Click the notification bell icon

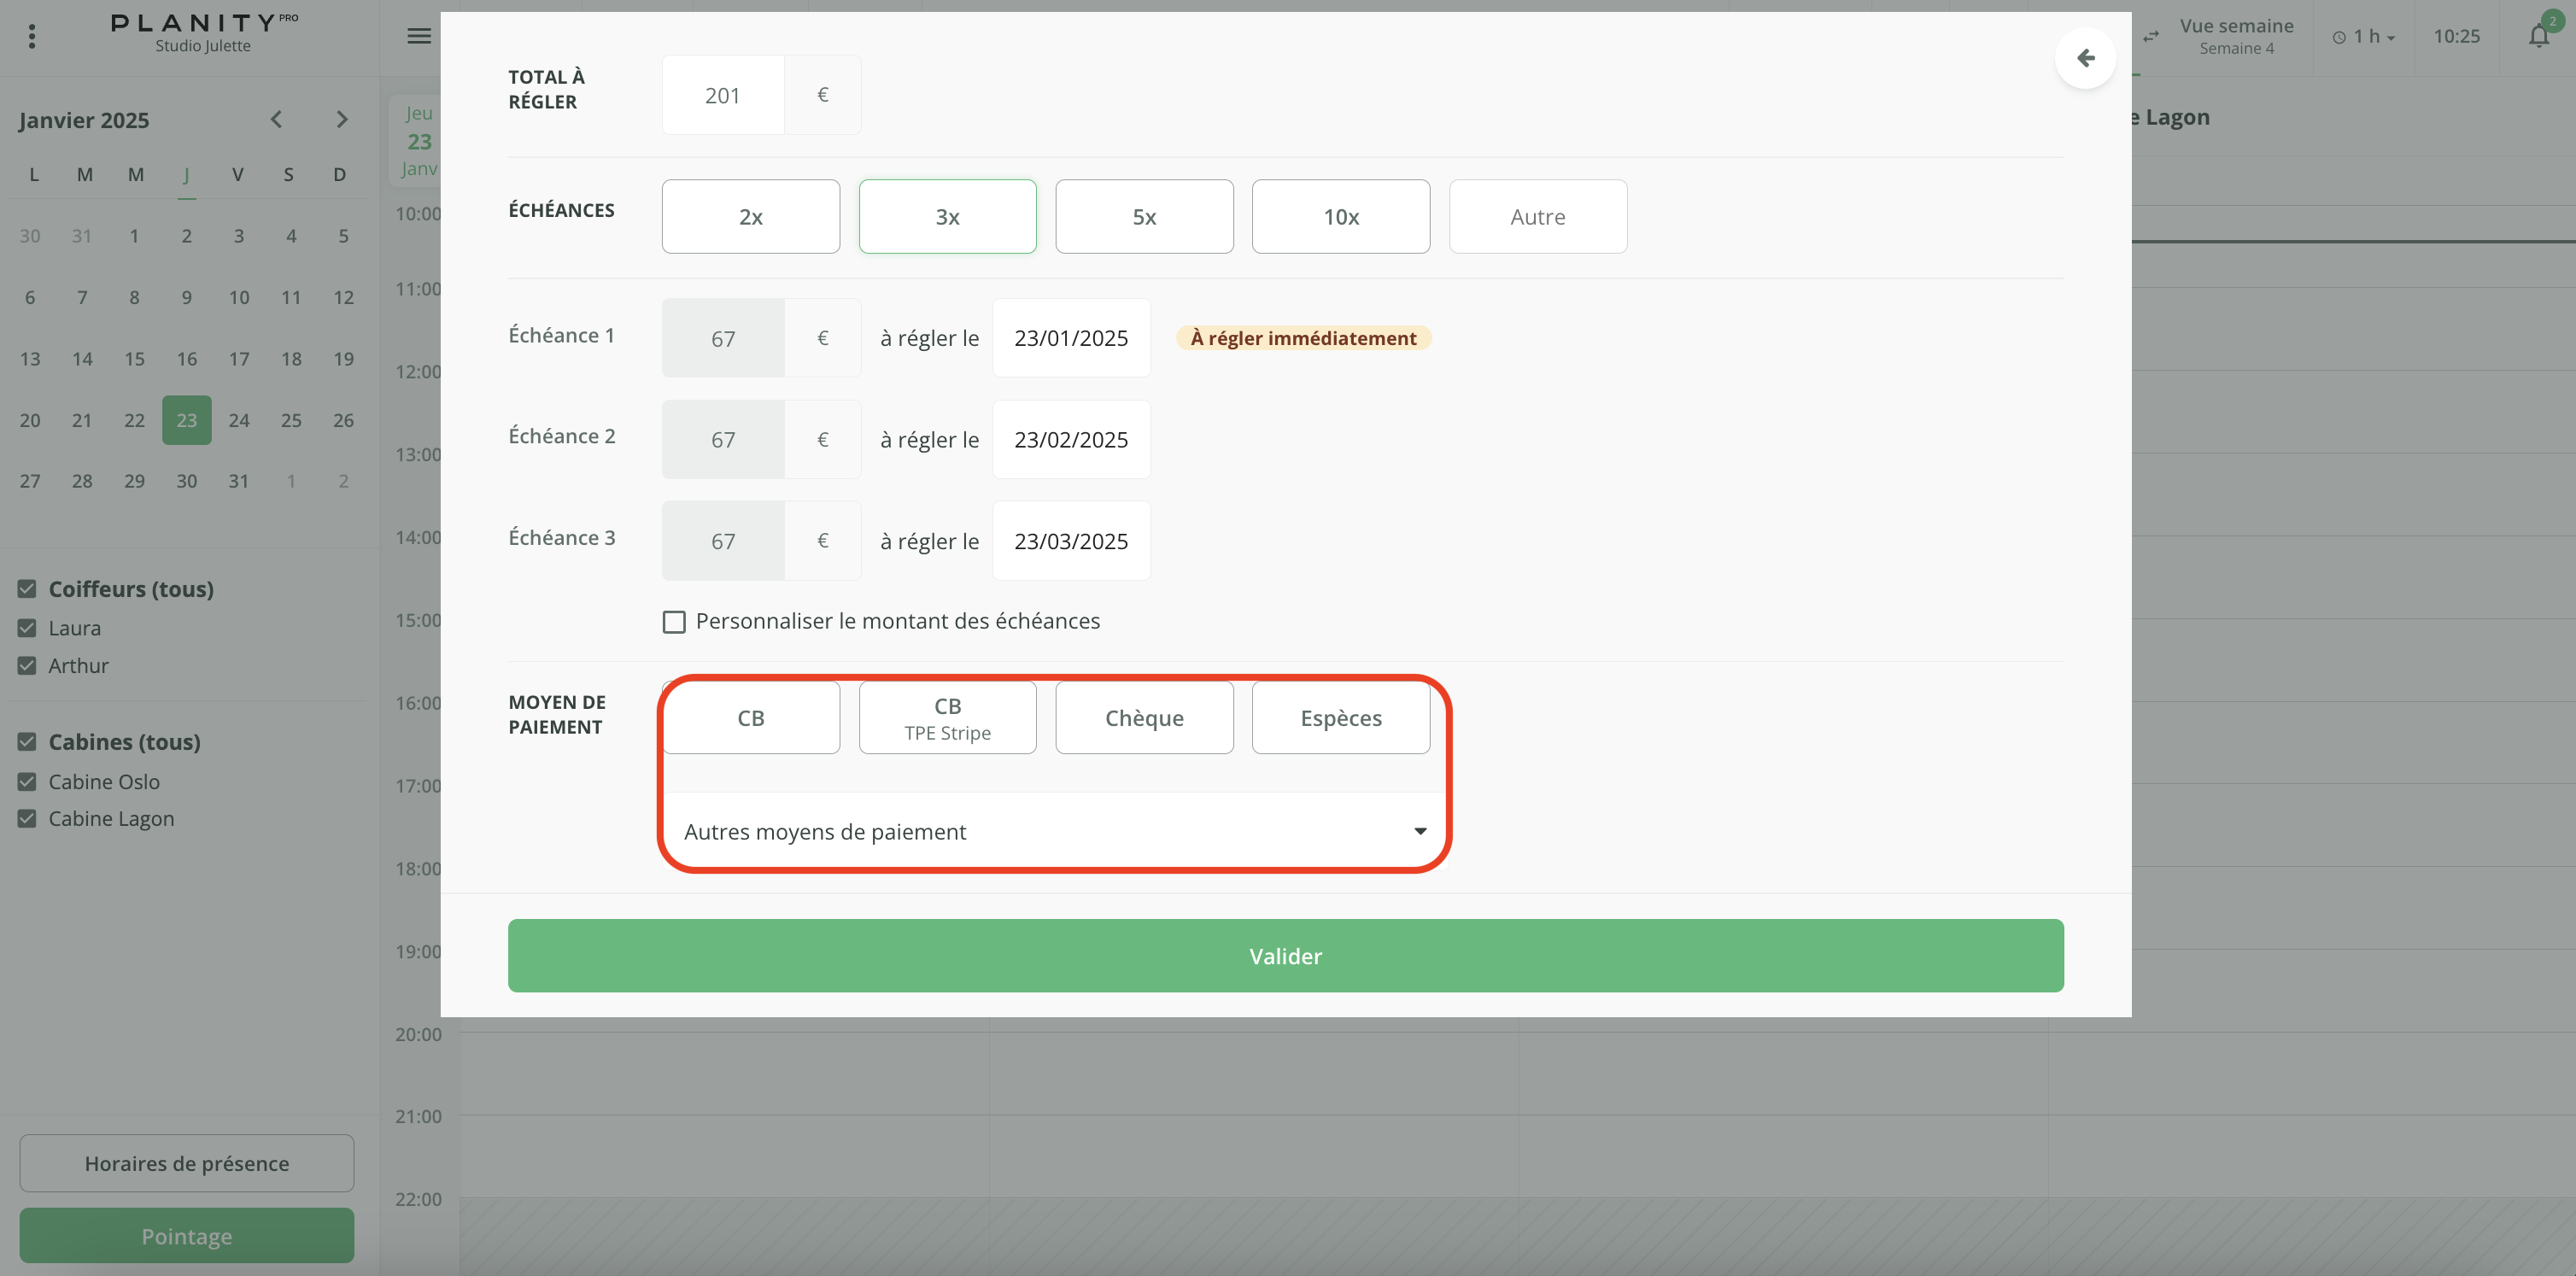pos(2538,37)
